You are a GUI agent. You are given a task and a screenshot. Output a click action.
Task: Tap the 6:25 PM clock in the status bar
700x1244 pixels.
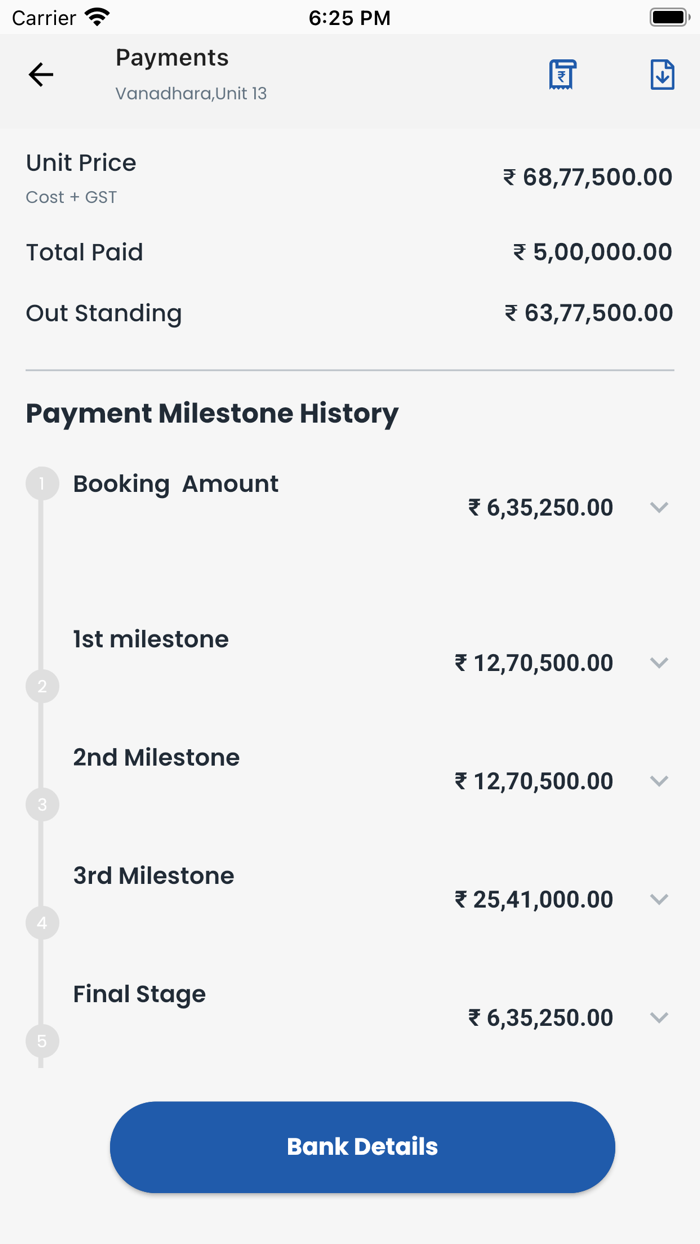[349, 16]
